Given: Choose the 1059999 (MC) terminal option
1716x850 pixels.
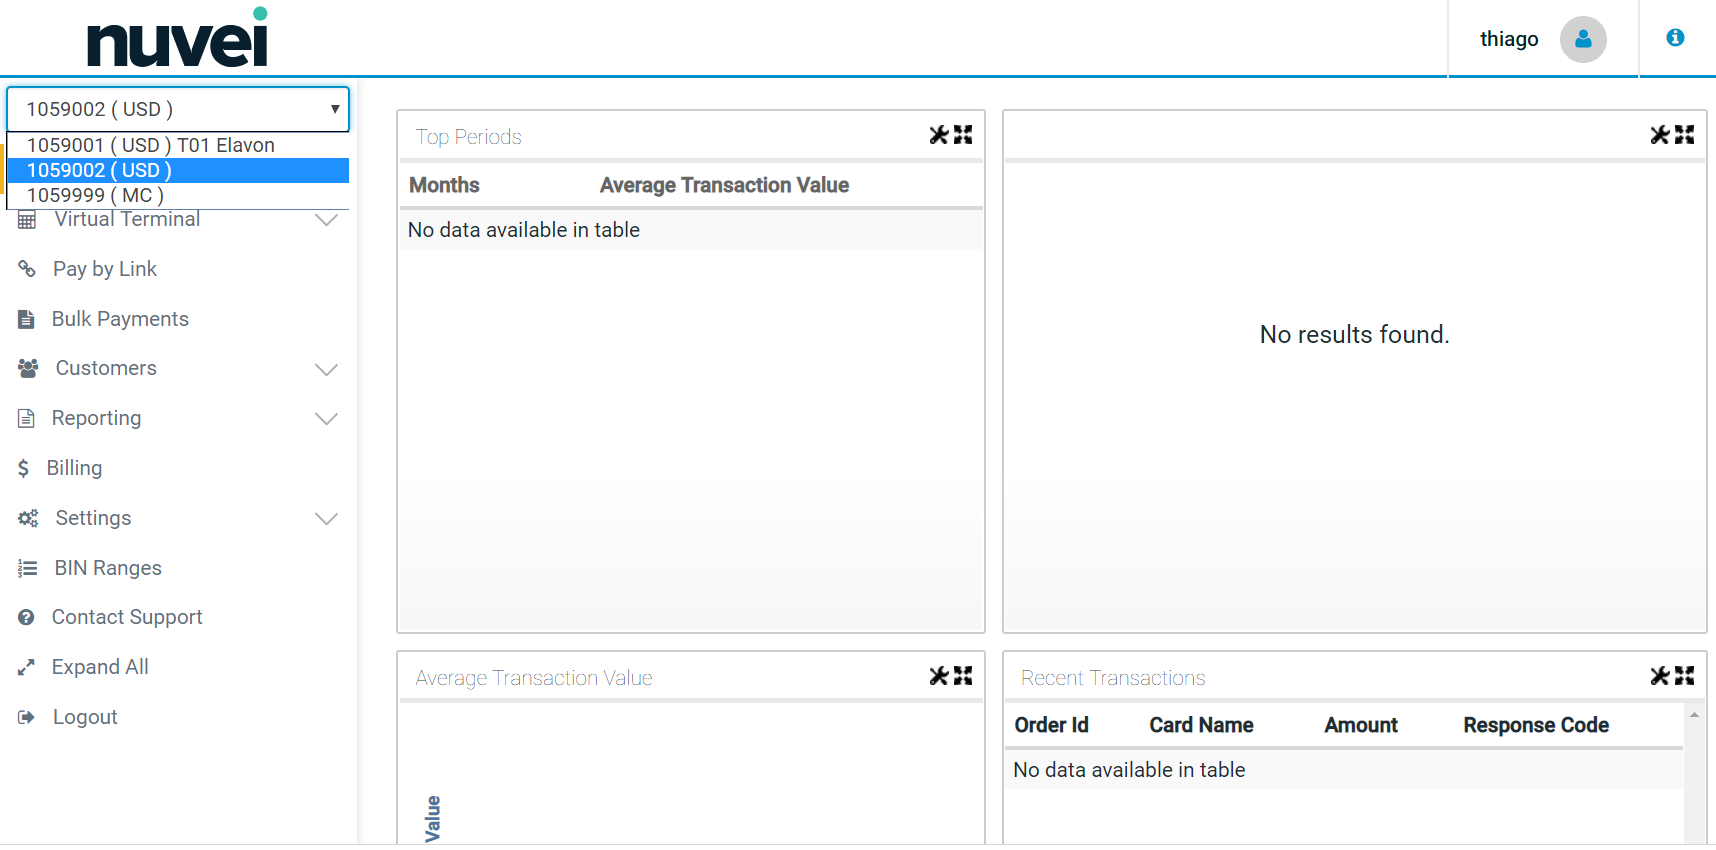Looking at the screenshot, I should coord(95,196).
